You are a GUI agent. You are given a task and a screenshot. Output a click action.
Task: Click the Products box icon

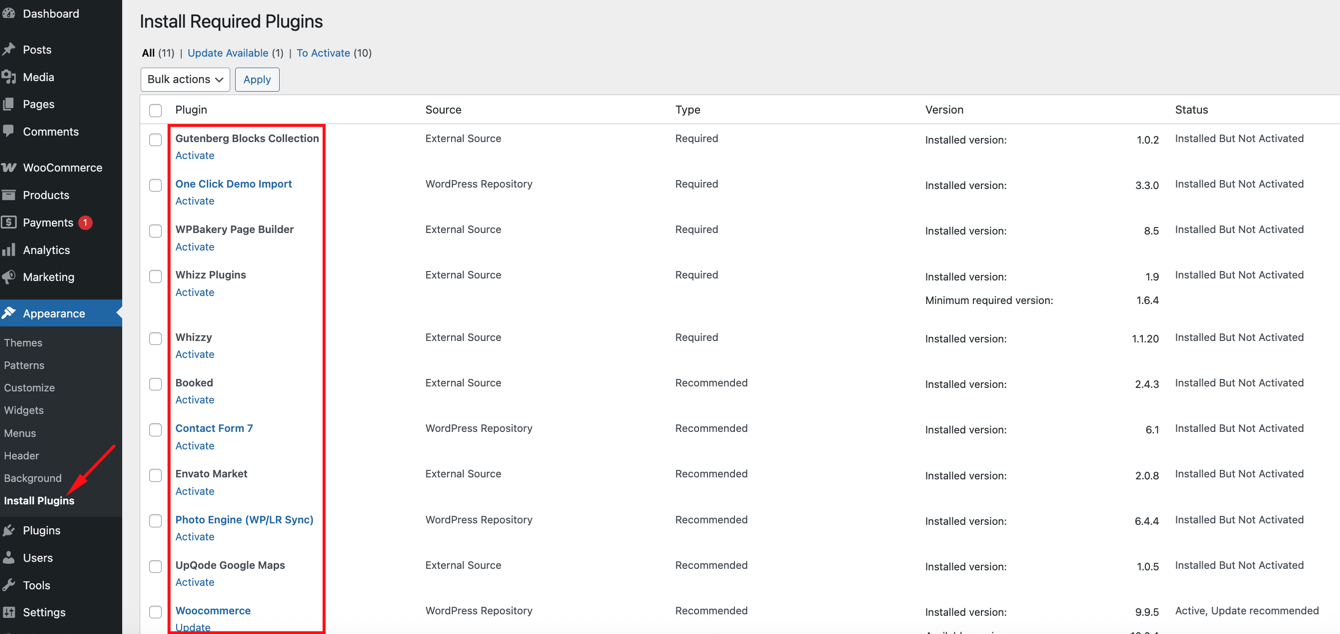pos(9,195)
